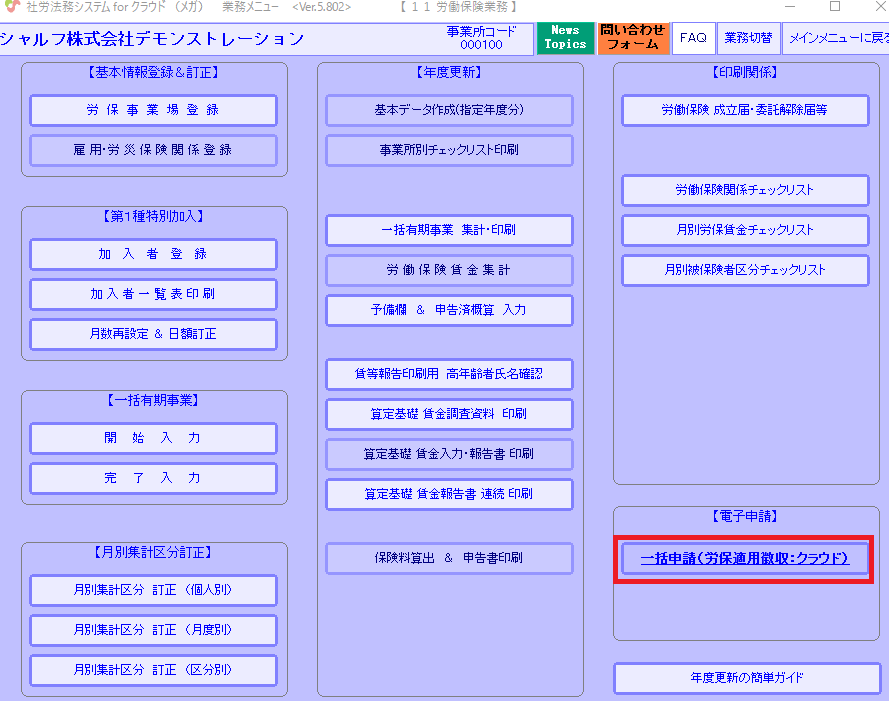
Task: Open 加入者登録 under 第1種特別加入
Action: click(x=153, y=254)
